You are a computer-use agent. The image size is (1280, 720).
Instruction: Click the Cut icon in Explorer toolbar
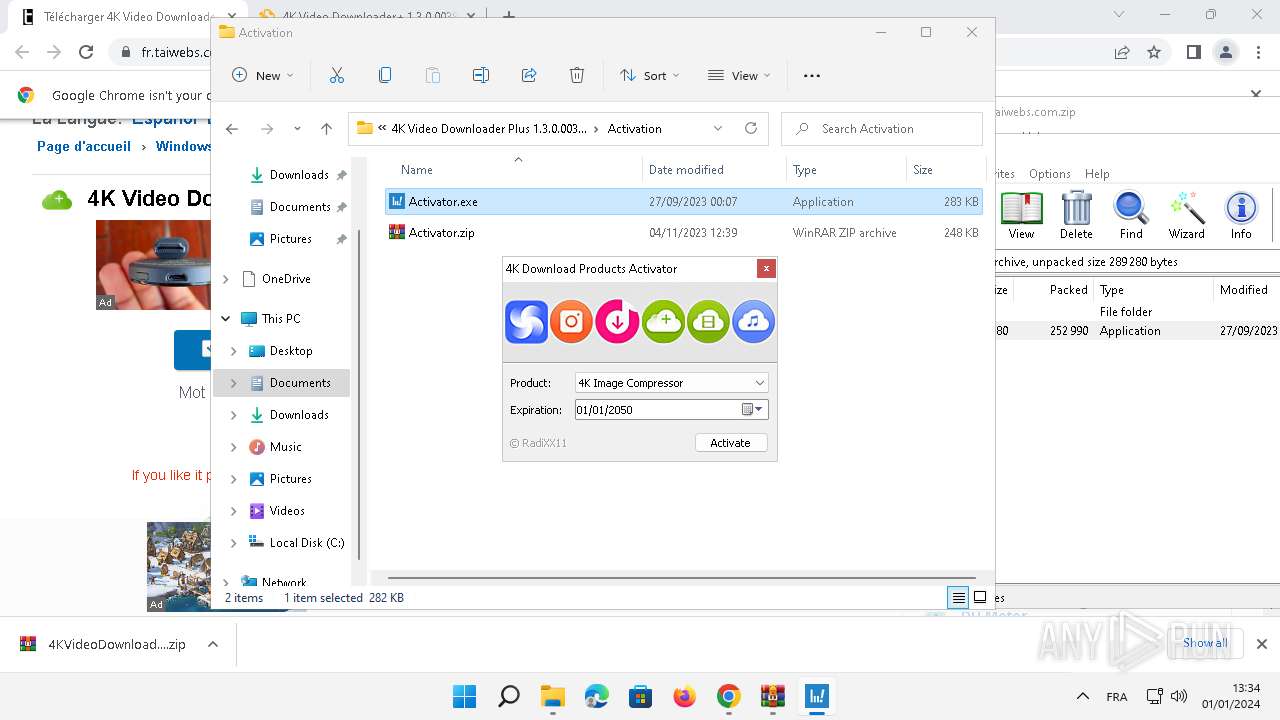337,75
